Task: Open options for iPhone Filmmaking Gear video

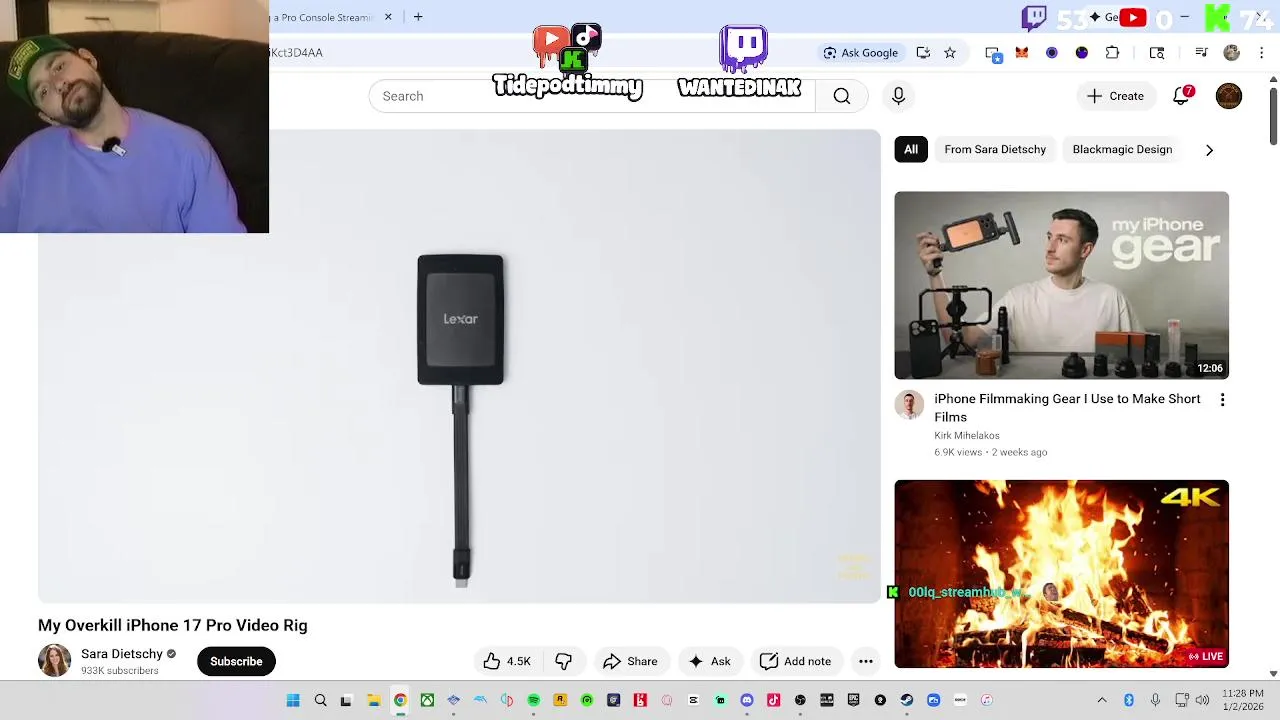Action: pyautogui.click(x=1222, y=400)
